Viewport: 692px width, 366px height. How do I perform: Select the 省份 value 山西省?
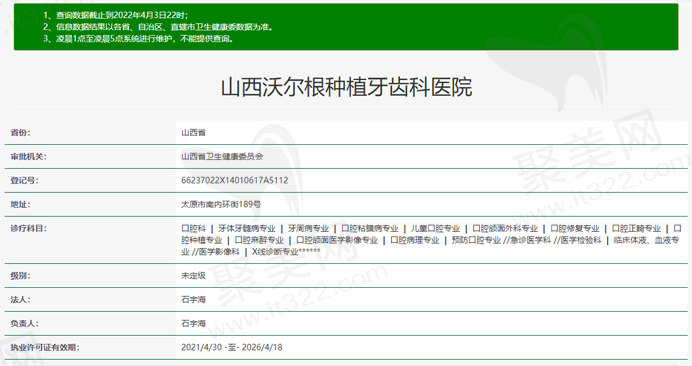(x=193, y=132)
